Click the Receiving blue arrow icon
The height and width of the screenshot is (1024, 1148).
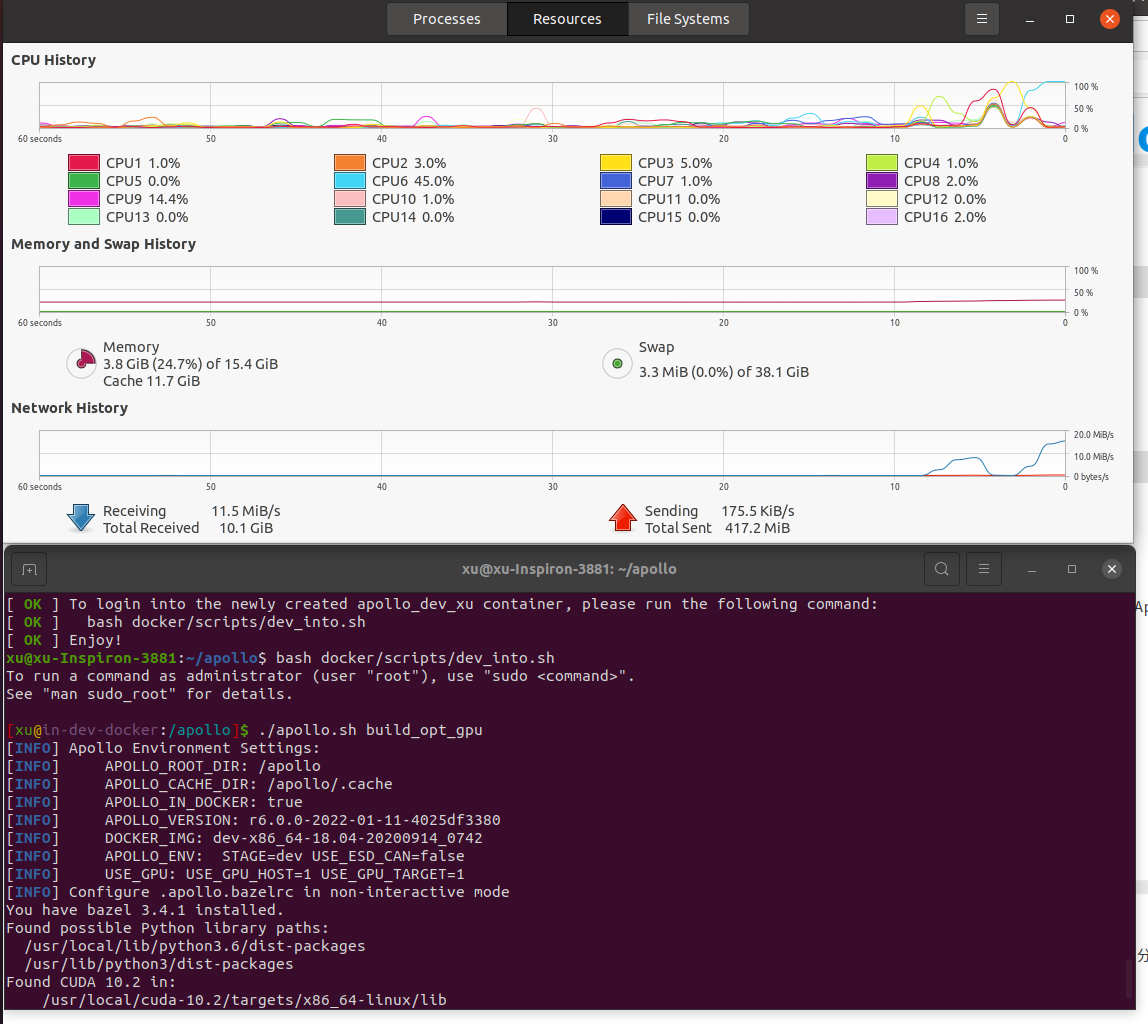click(x=81, y=517)
